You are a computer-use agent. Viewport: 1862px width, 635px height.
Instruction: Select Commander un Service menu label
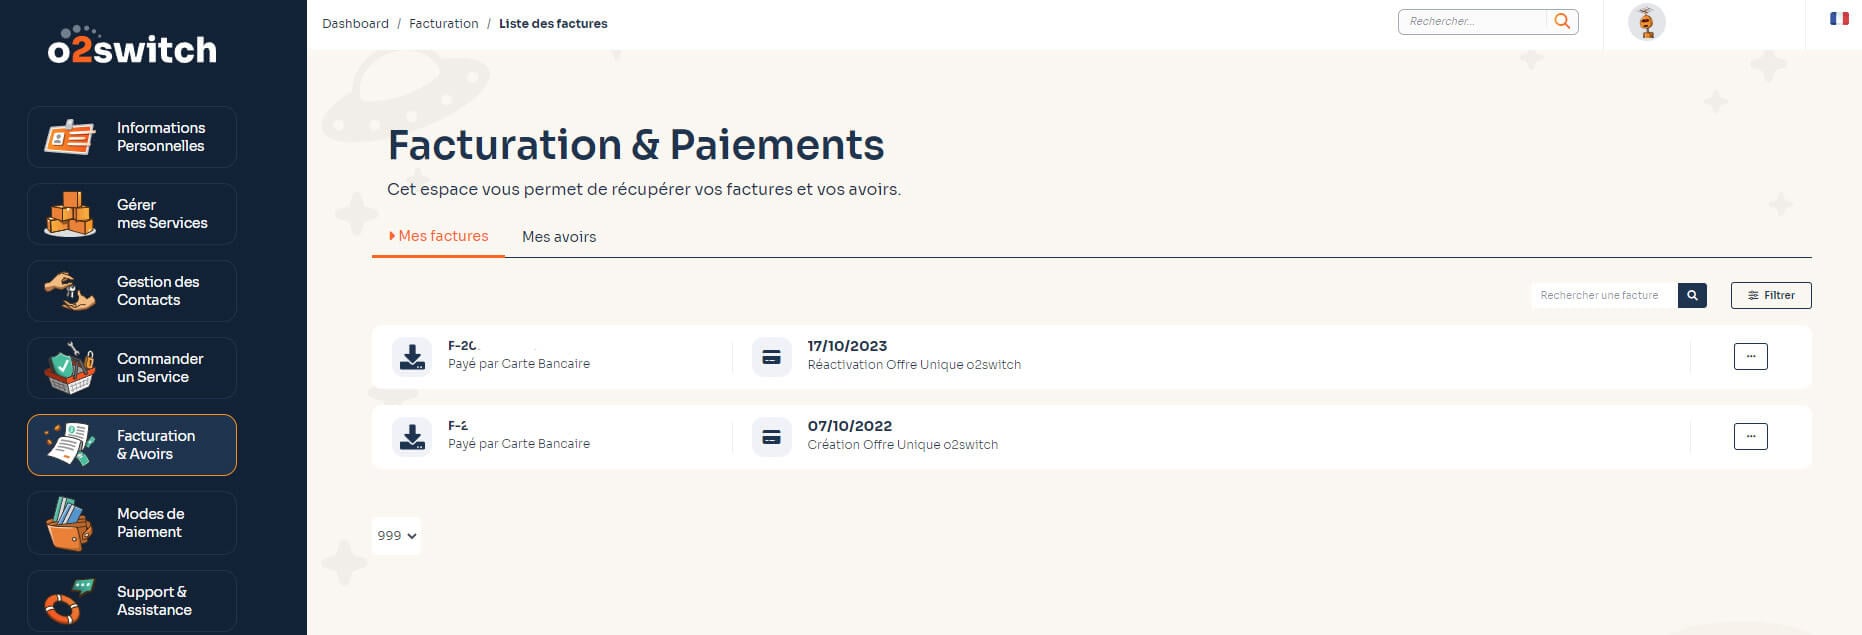[160, 368]
